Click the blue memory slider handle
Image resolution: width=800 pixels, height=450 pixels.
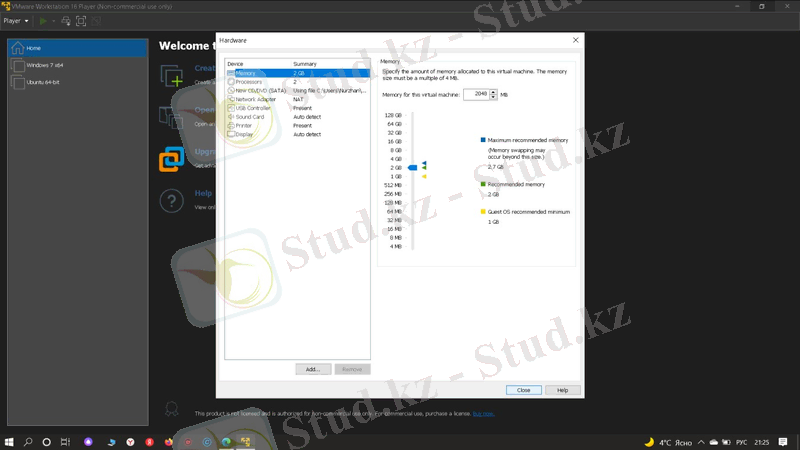(413, 167)
